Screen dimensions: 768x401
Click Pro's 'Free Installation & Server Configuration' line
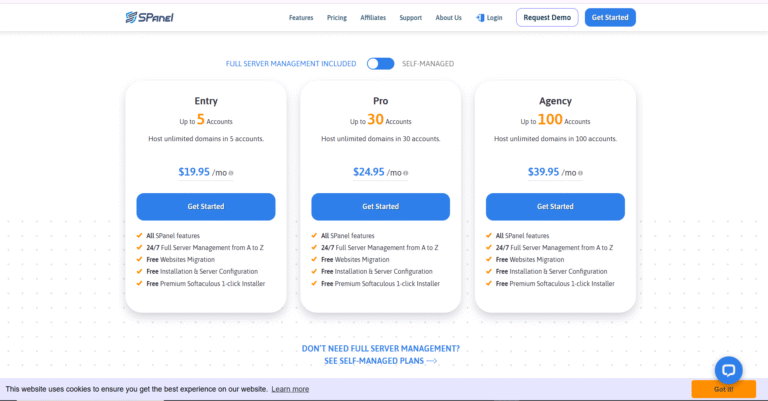coord(377,271)
